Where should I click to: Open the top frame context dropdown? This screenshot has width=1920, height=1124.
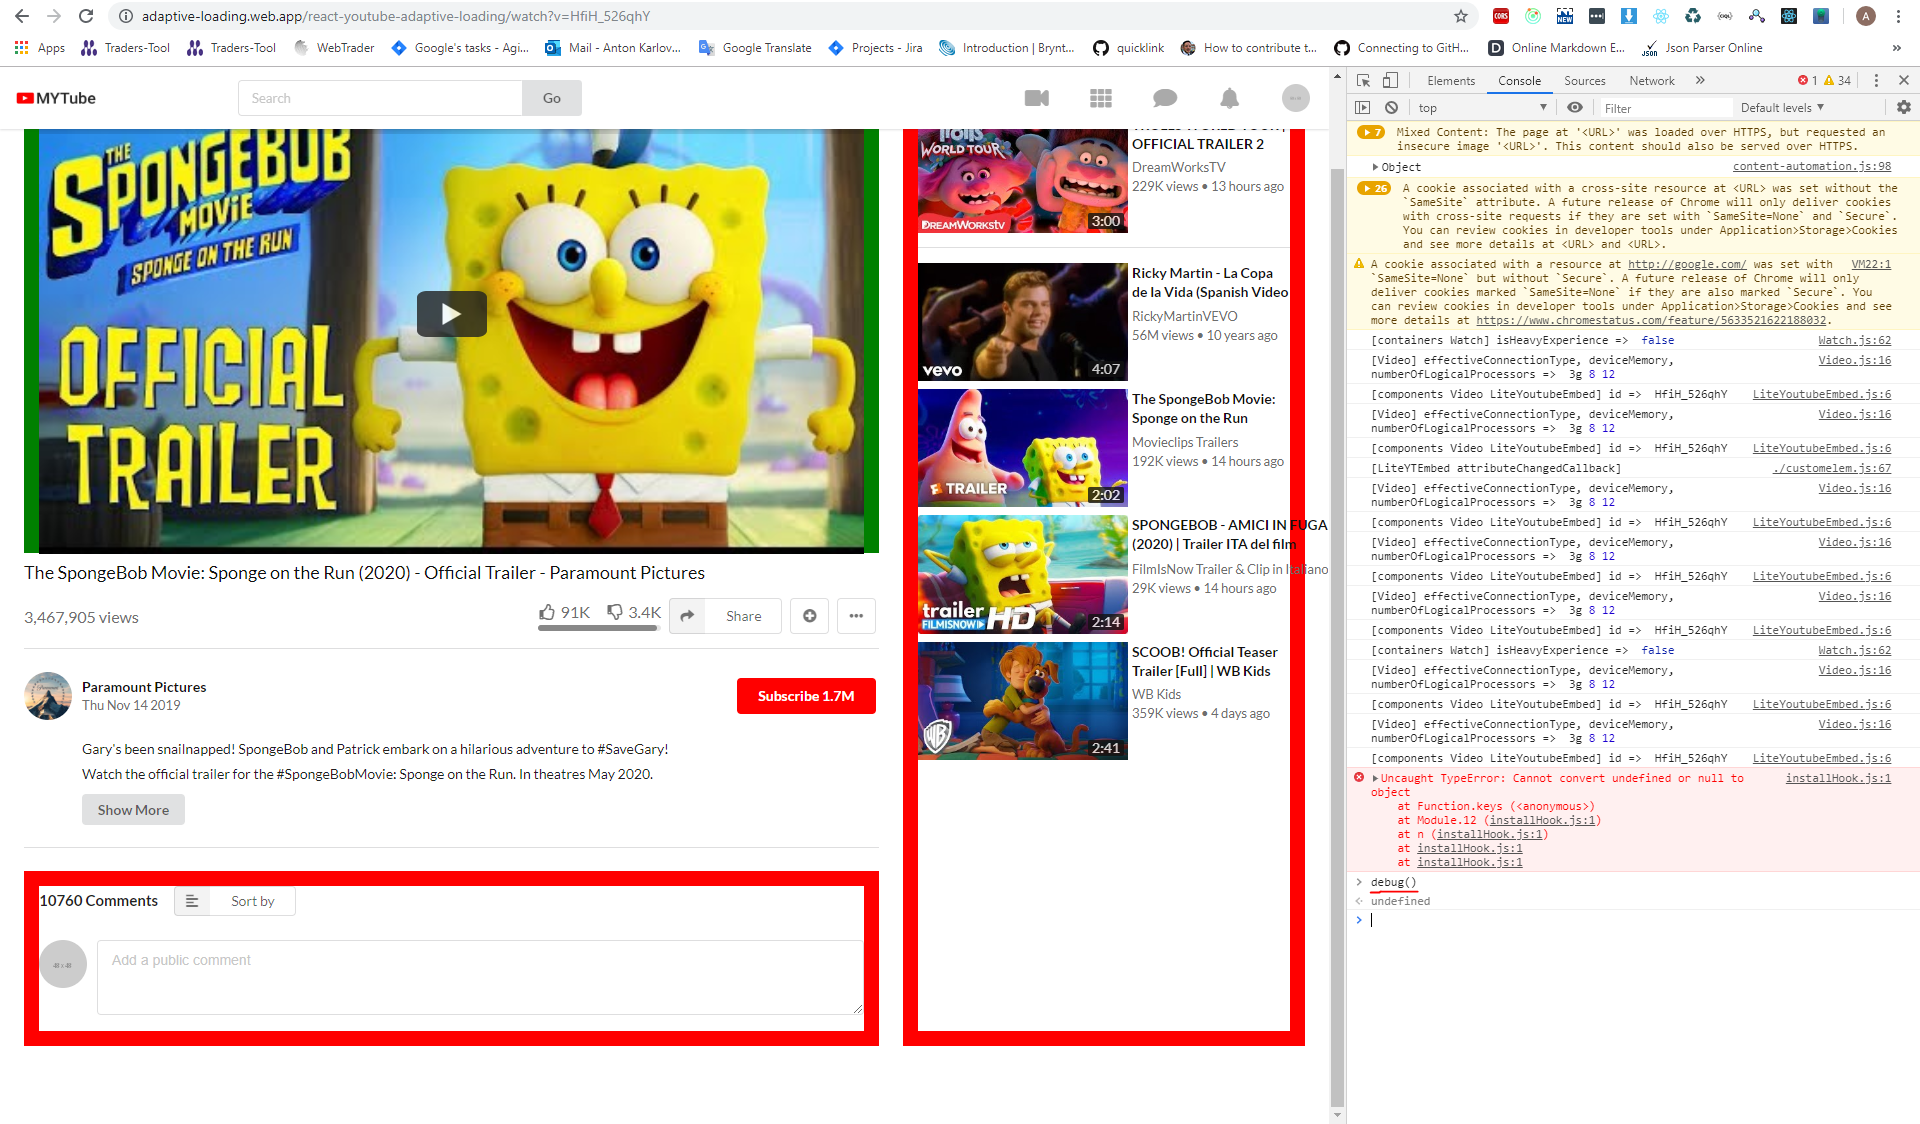(x=1480, y=107)
